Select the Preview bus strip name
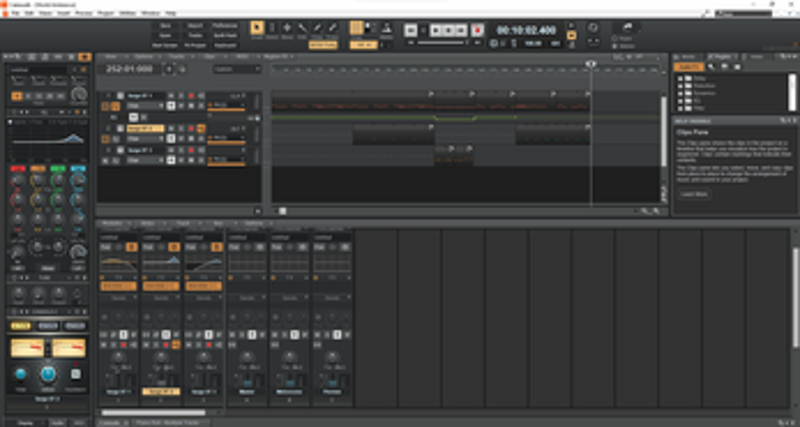 point(332,392)
